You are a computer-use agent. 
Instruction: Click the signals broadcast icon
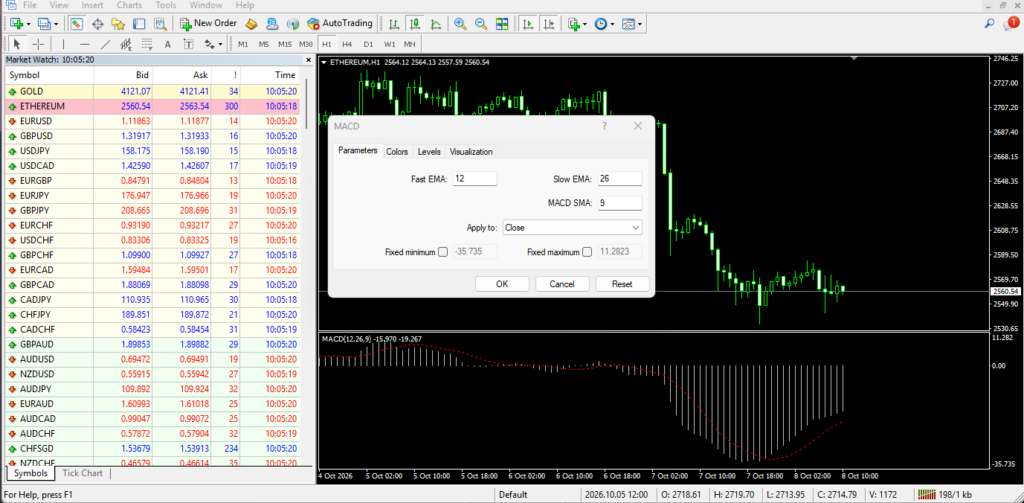click(x=293, y=24)
